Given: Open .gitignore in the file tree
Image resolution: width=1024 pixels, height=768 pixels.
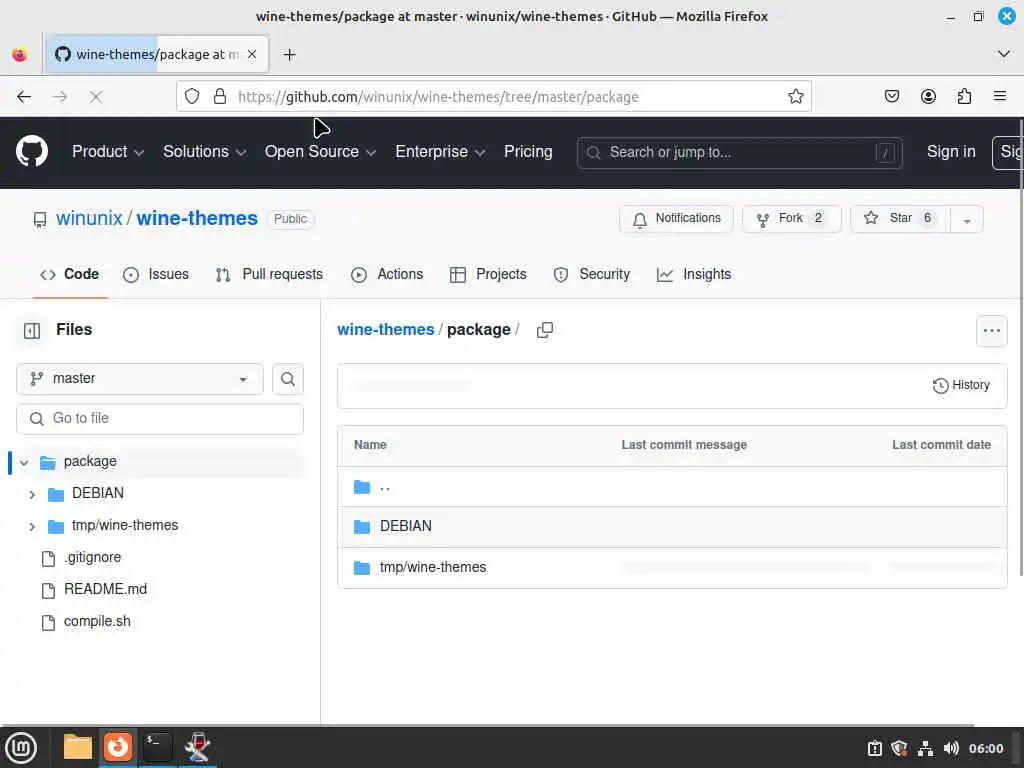Looking at the screenshot, I should coord(92,558).
